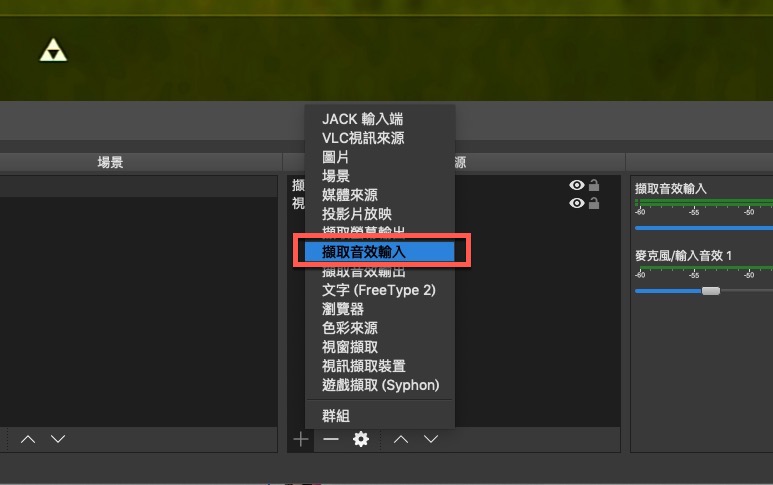This screenshot has height=485, width=773.
Task: Move scene up in scenes panel
Action: (x=28, y=439)
